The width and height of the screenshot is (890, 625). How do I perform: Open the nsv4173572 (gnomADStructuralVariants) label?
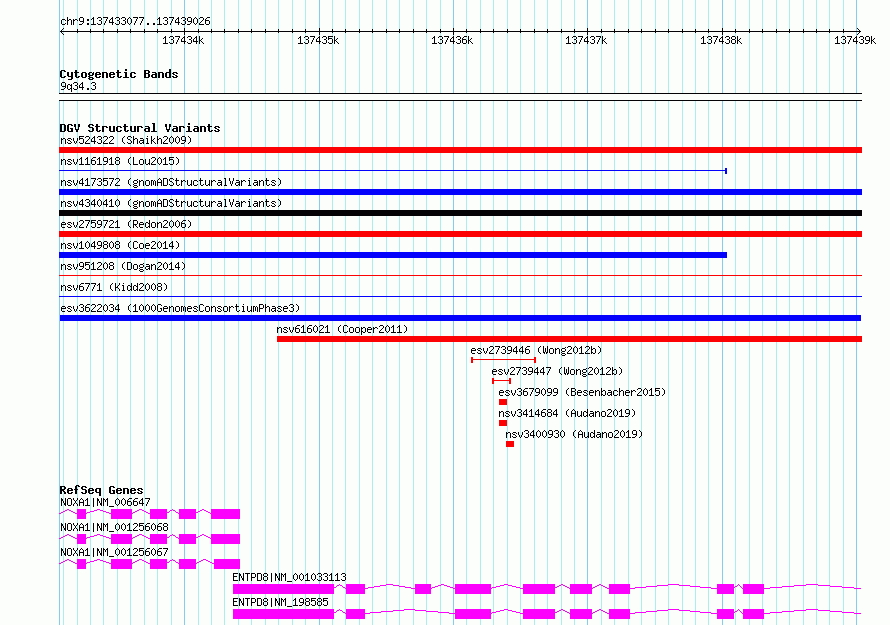171,182
